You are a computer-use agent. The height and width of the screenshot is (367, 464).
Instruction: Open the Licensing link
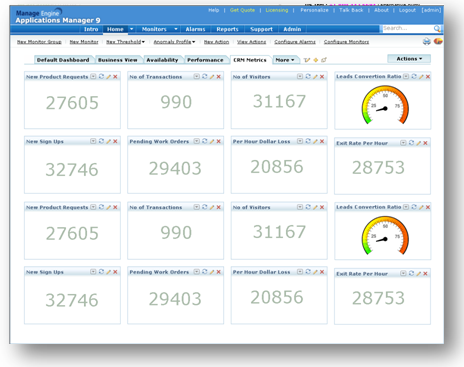coord(277,10)
